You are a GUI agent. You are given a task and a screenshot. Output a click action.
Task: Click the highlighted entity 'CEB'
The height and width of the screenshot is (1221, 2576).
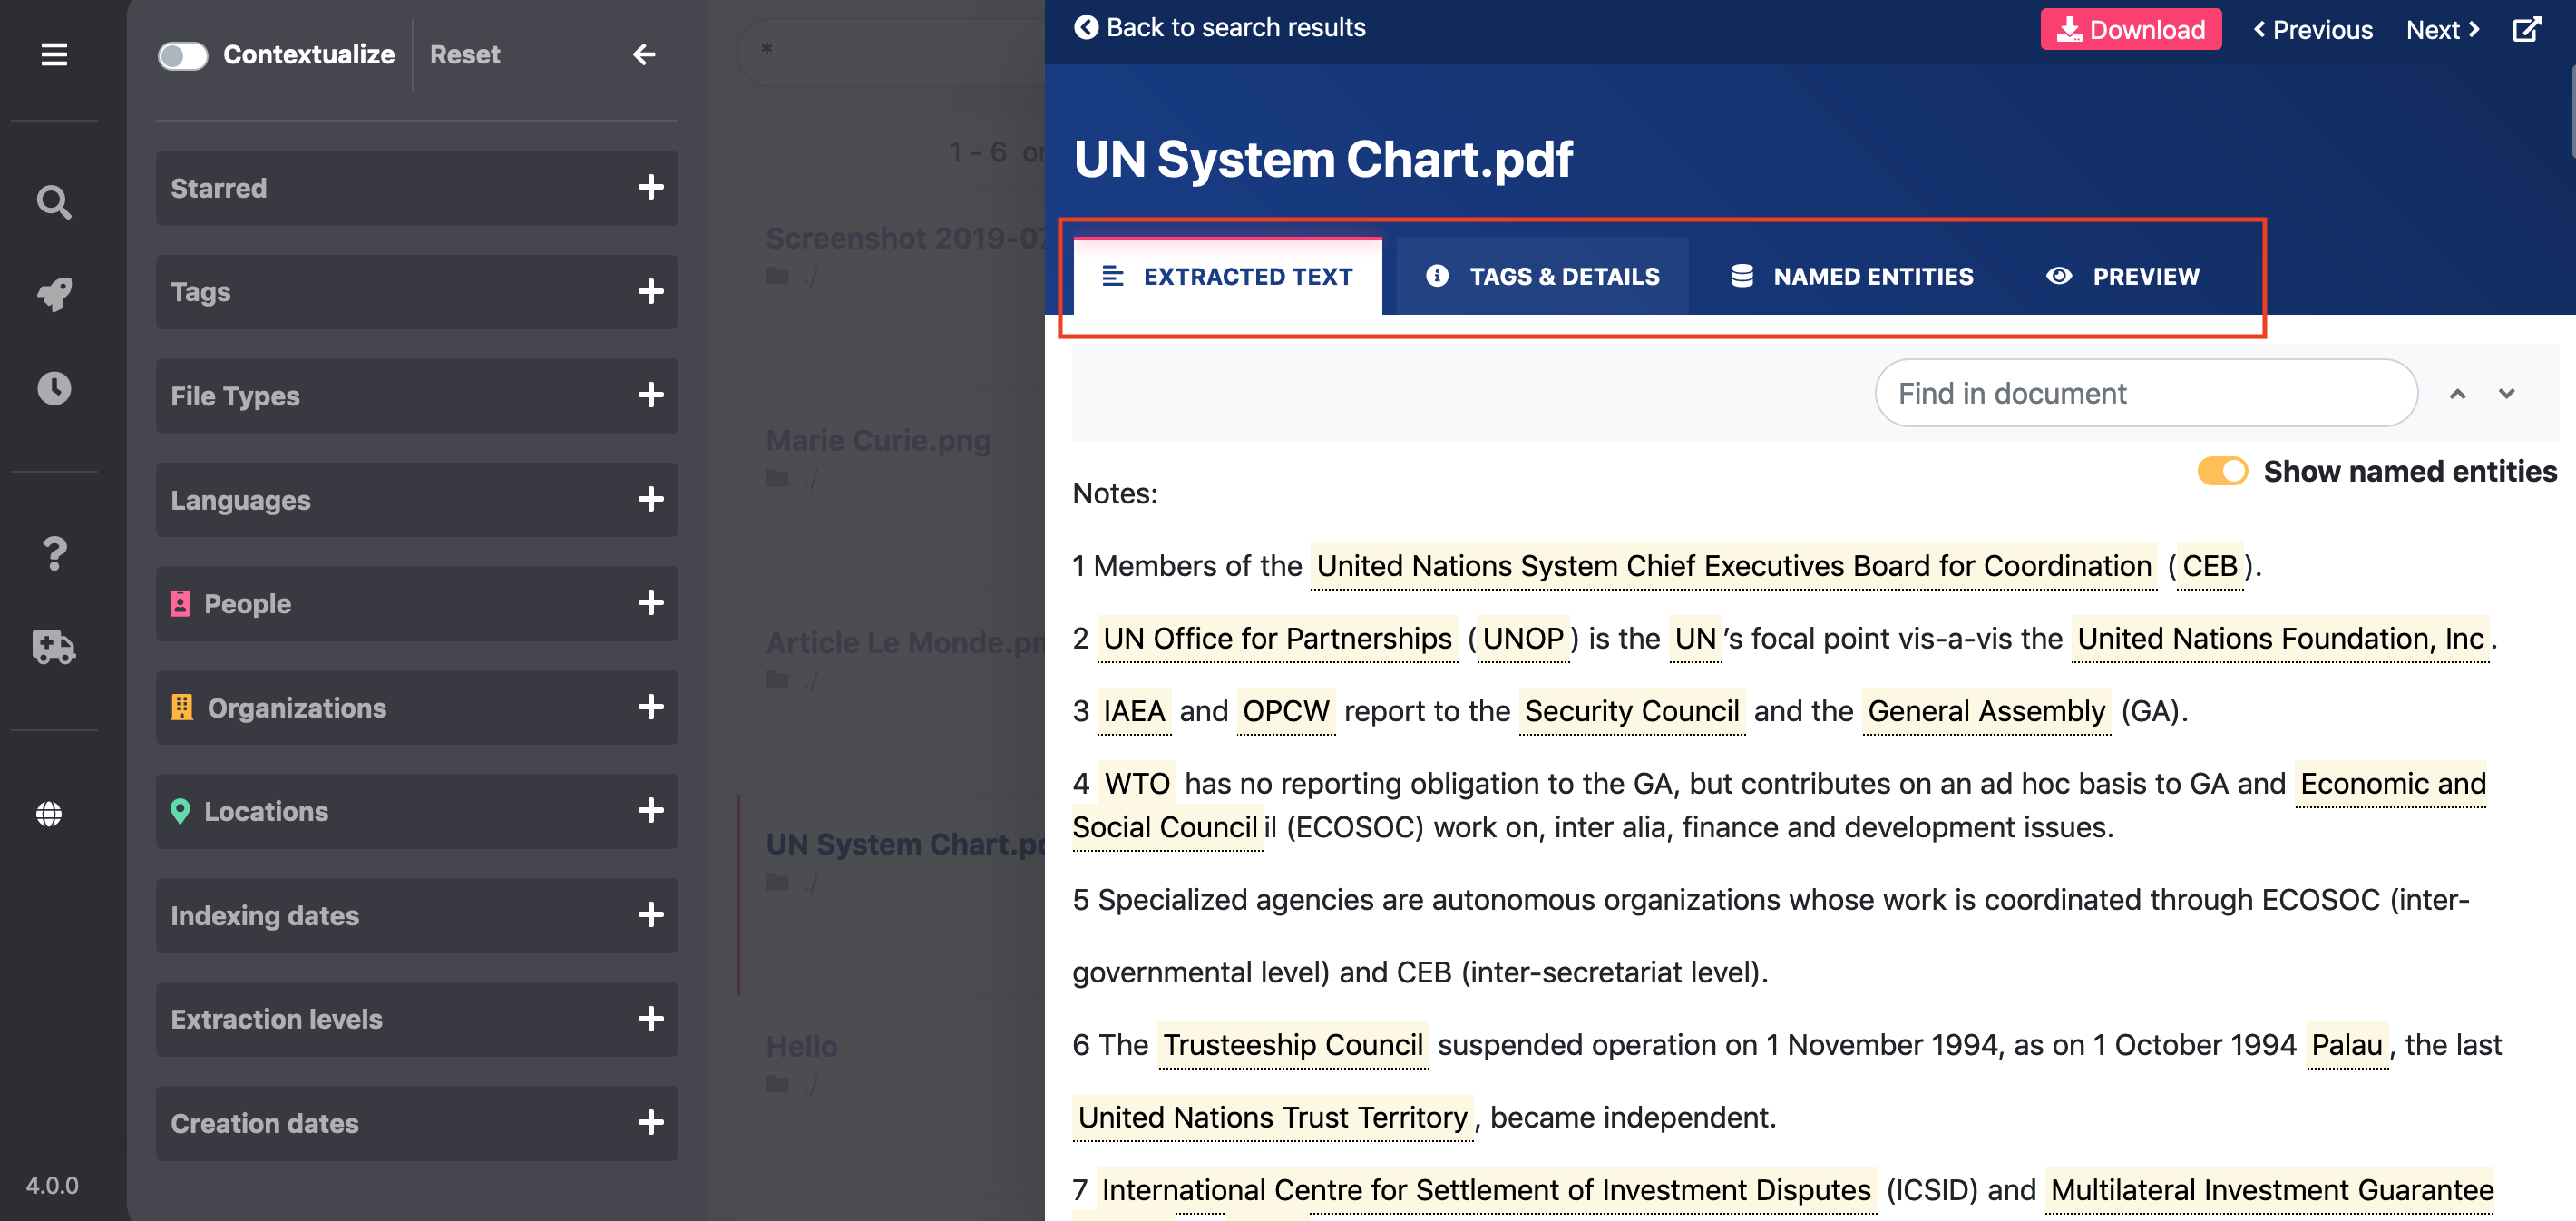point(2209,566)
